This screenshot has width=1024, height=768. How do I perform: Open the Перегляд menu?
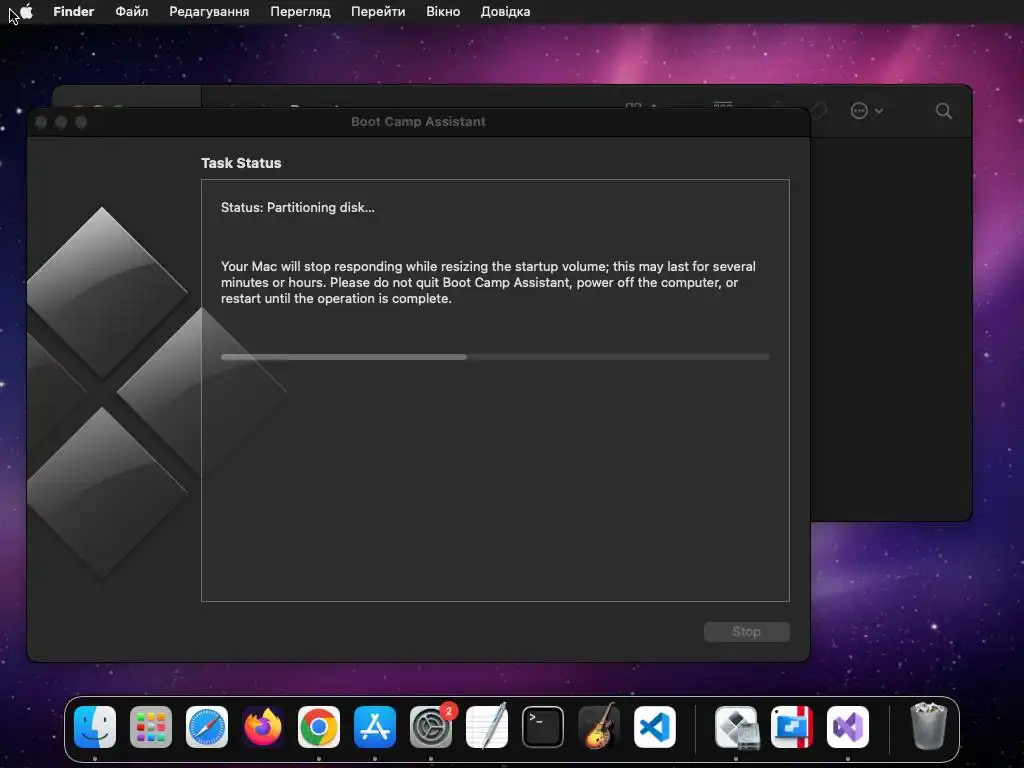coord(300,11)
